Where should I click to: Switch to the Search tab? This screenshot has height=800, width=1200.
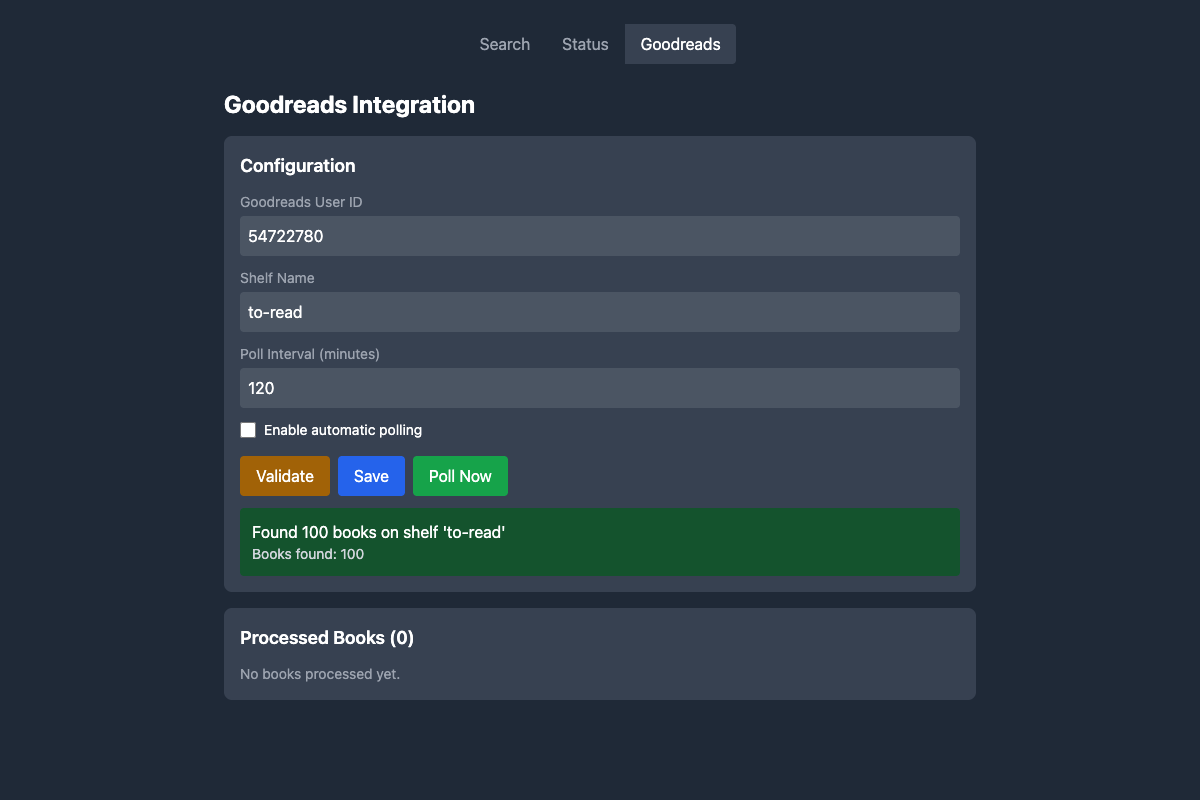pyautogui.click(x=504, y=44)
